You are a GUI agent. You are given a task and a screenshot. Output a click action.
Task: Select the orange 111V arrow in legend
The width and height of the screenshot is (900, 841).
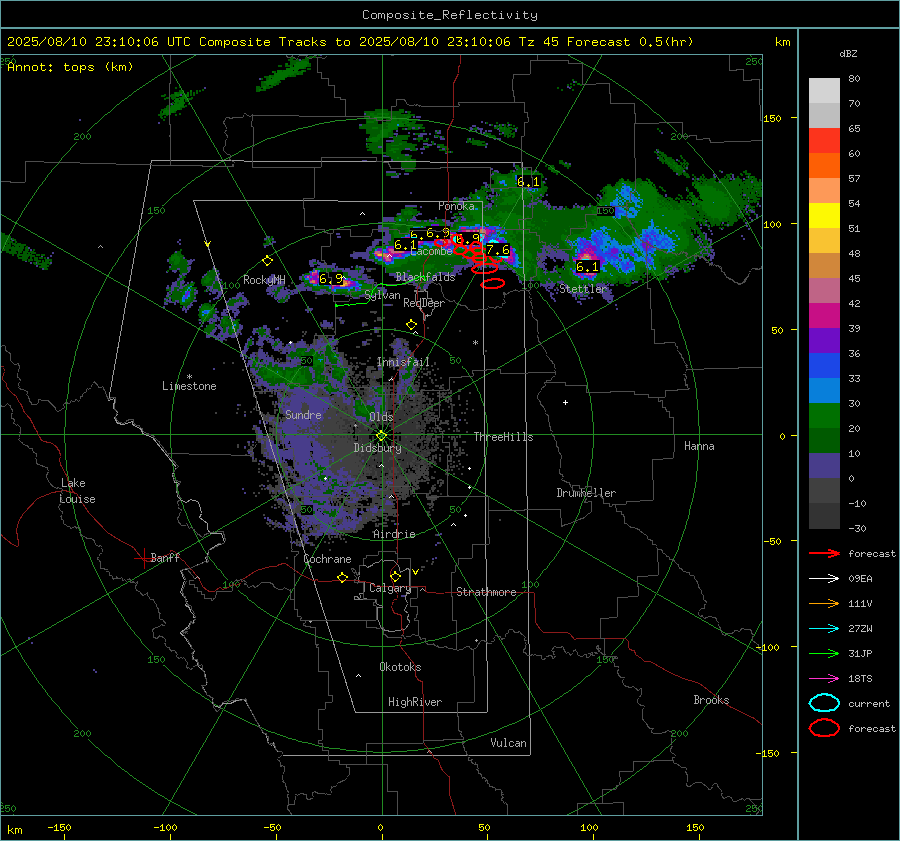click(x=824, y=603)
